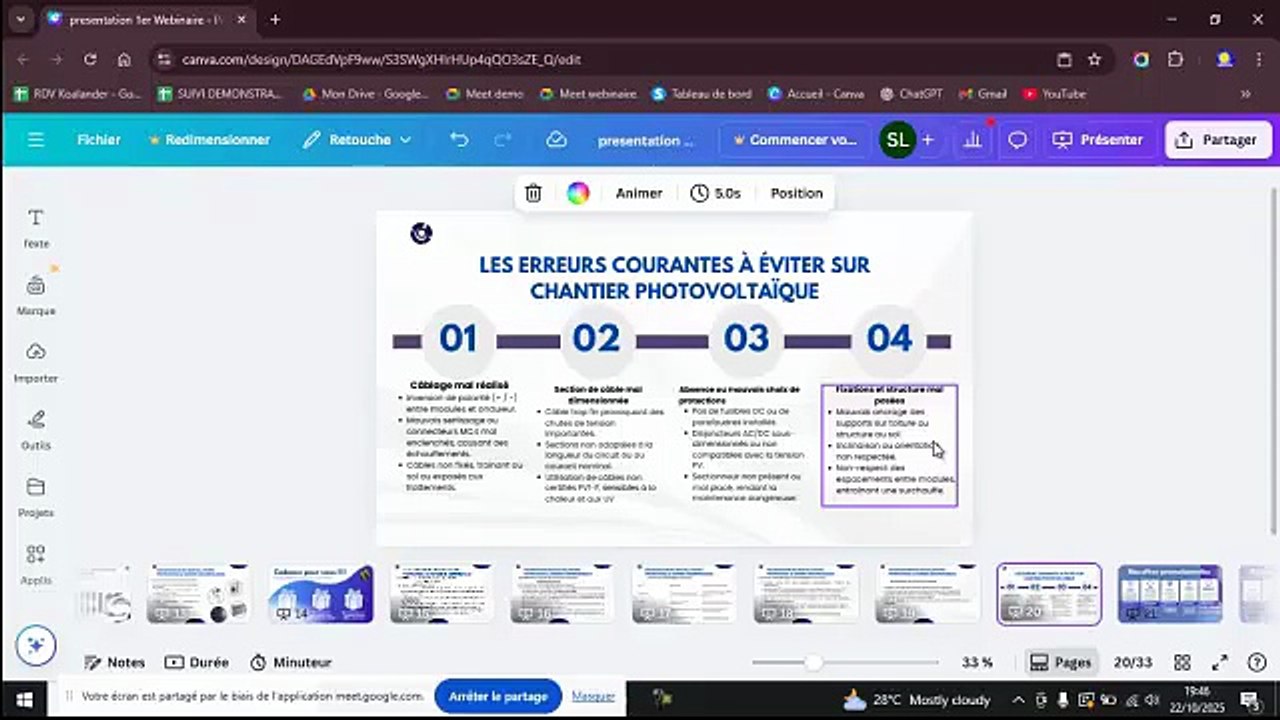Open the Projets folder panel
The height and width of the screenshot is (720, 1280).
pos(36,497)
